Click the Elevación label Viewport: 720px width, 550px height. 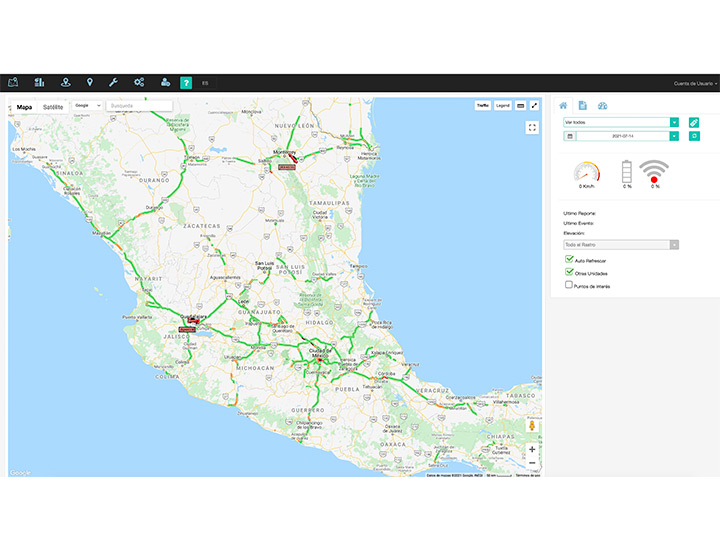tap(574, 233)
